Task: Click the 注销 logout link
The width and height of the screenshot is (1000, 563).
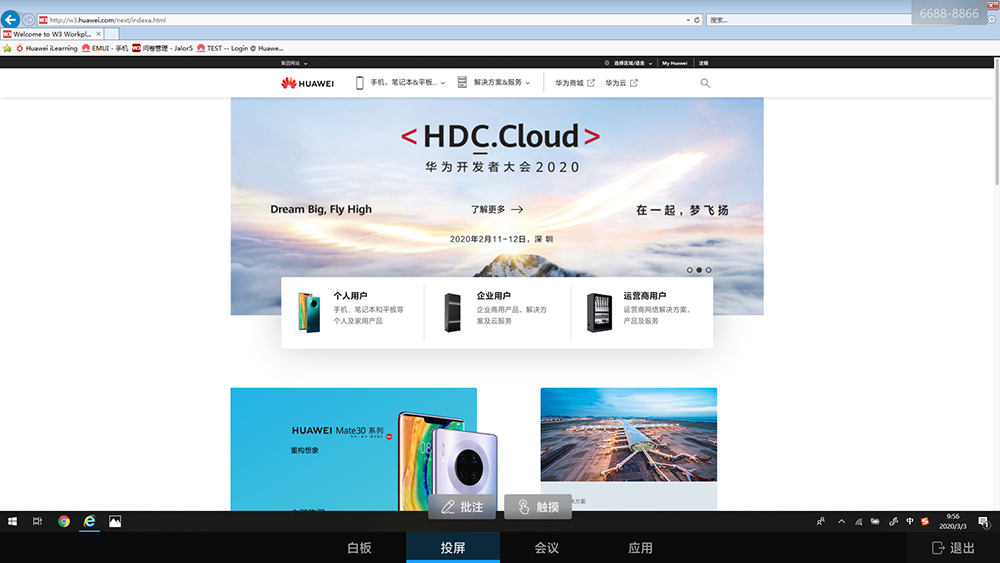Action: click(703, 63)
